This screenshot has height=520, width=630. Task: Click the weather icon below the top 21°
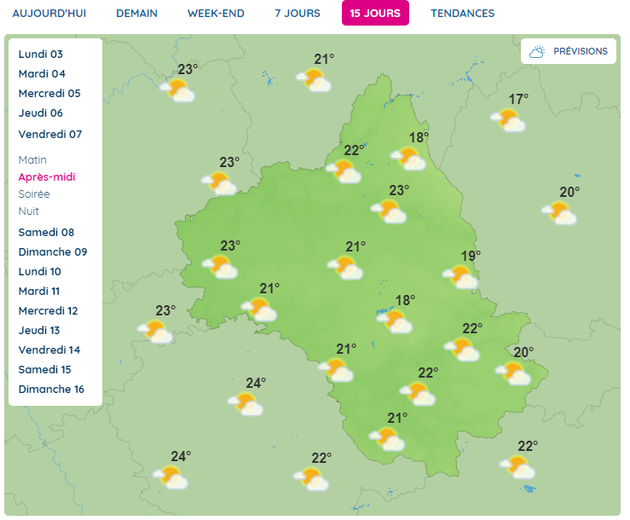pyautogui.click(x=315, y=80)
